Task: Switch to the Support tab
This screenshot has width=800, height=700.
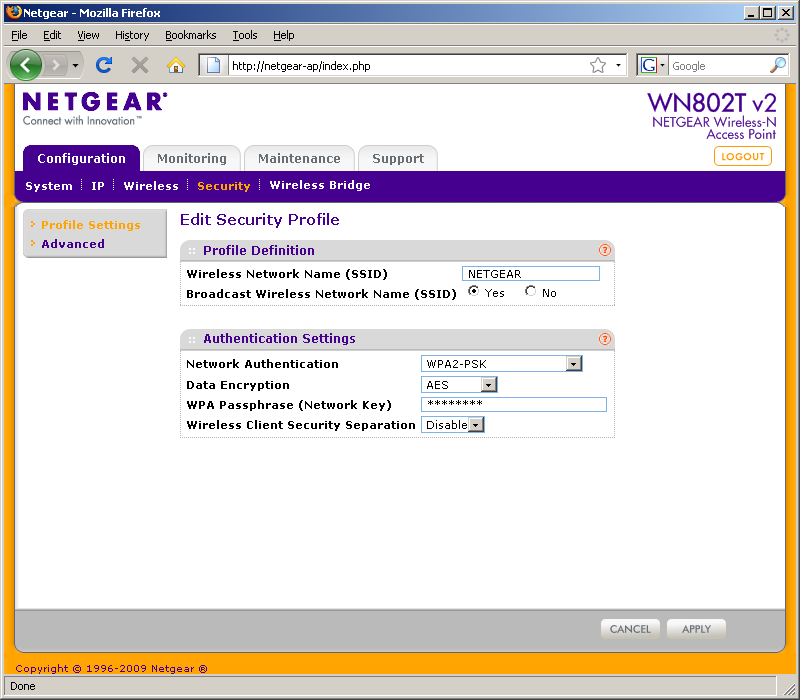Action: click(x=398, y=158)
